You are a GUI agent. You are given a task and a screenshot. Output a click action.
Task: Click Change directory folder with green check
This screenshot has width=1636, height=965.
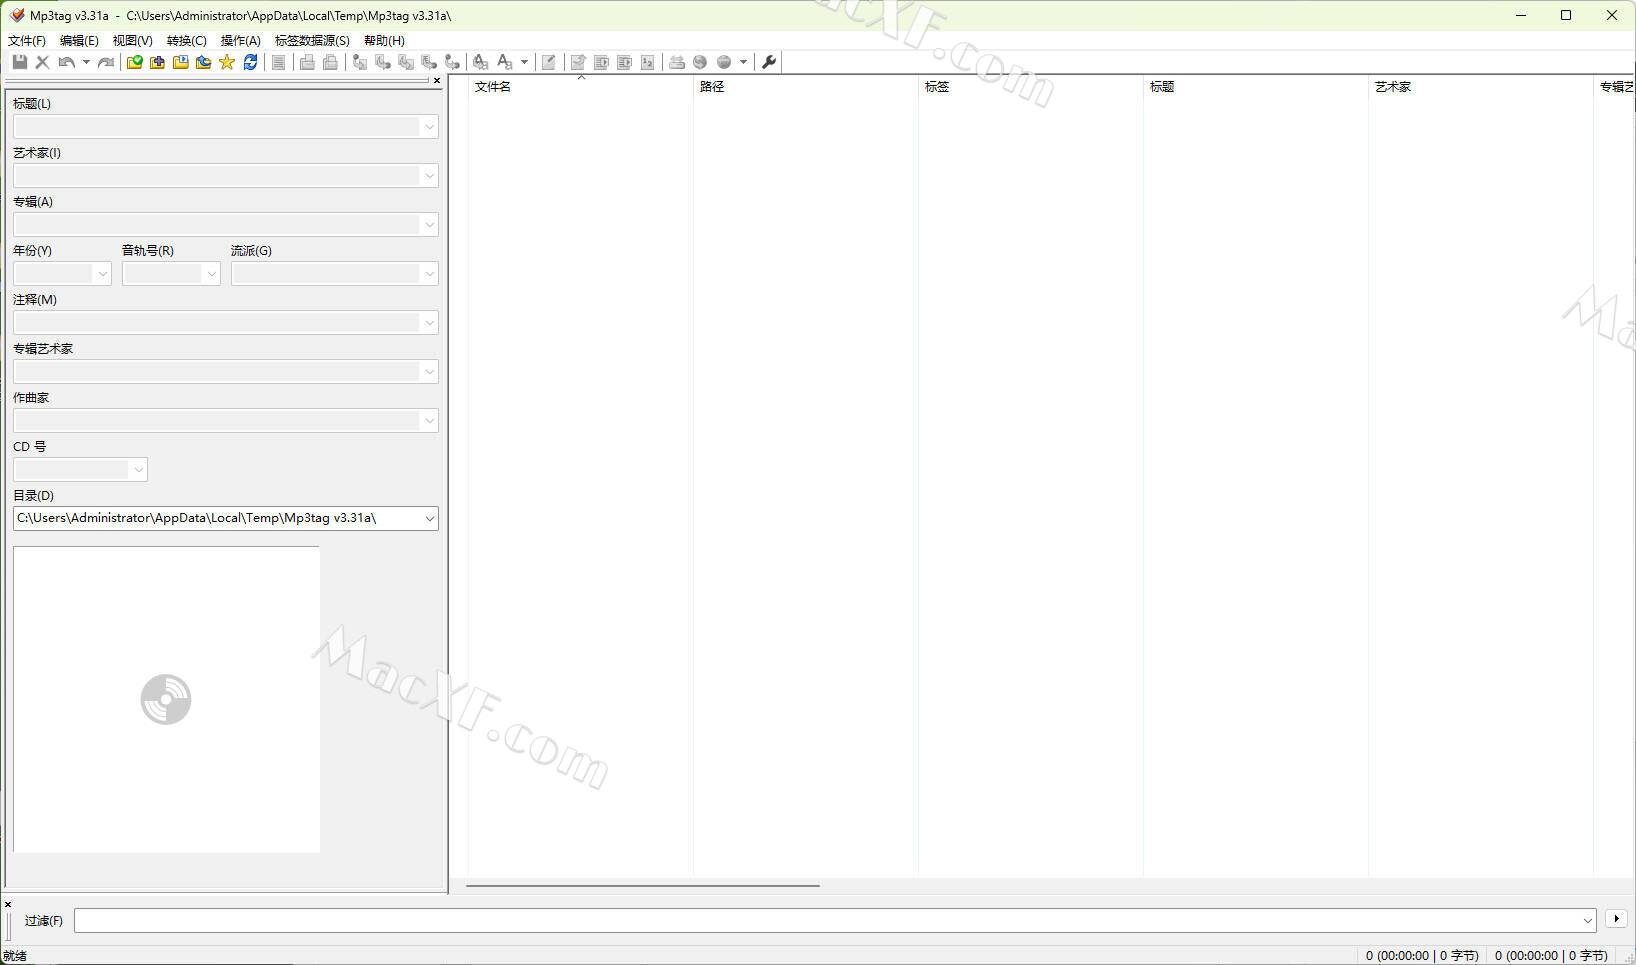pyautogui.click(x=135, y=62)
